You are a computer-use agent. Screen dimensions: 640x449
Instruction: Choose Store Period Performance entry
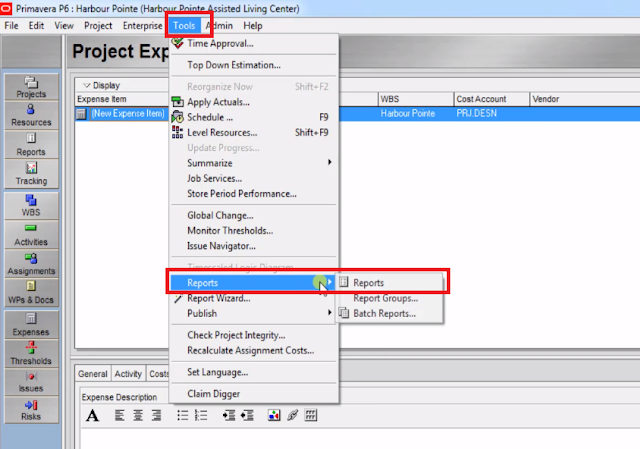point(253,193)
